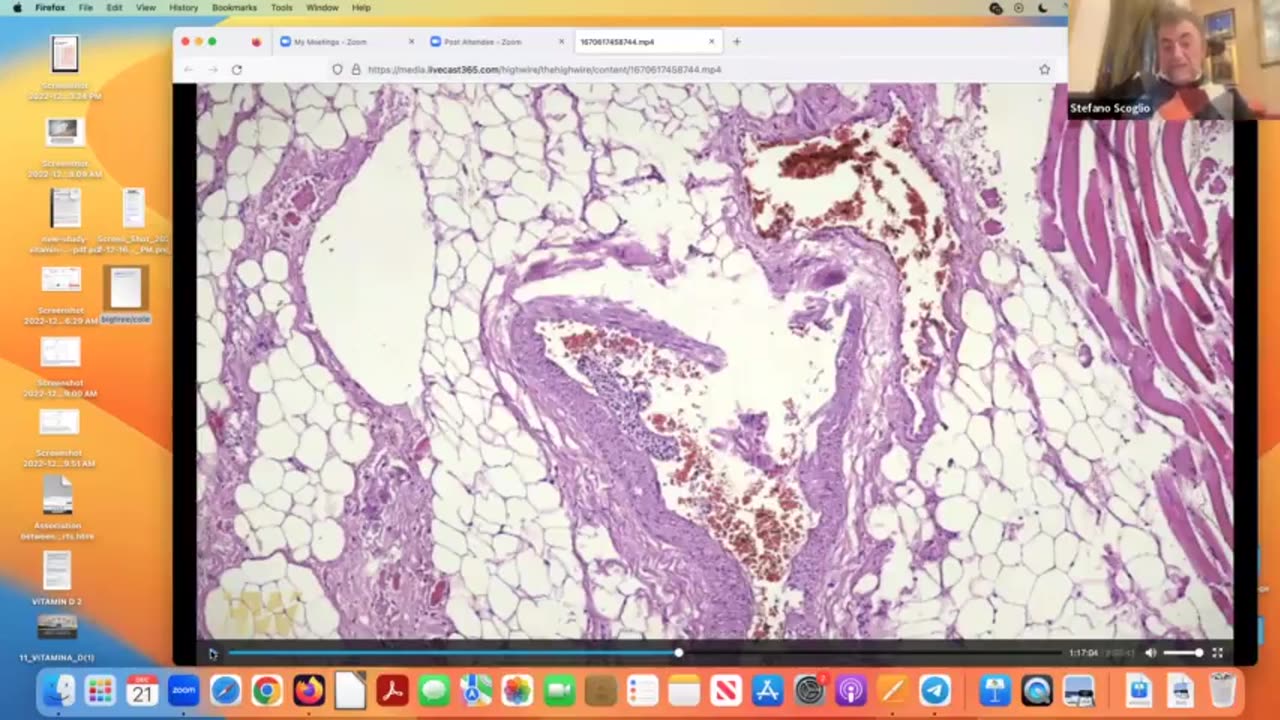Open the Help menu

(361, 7)
